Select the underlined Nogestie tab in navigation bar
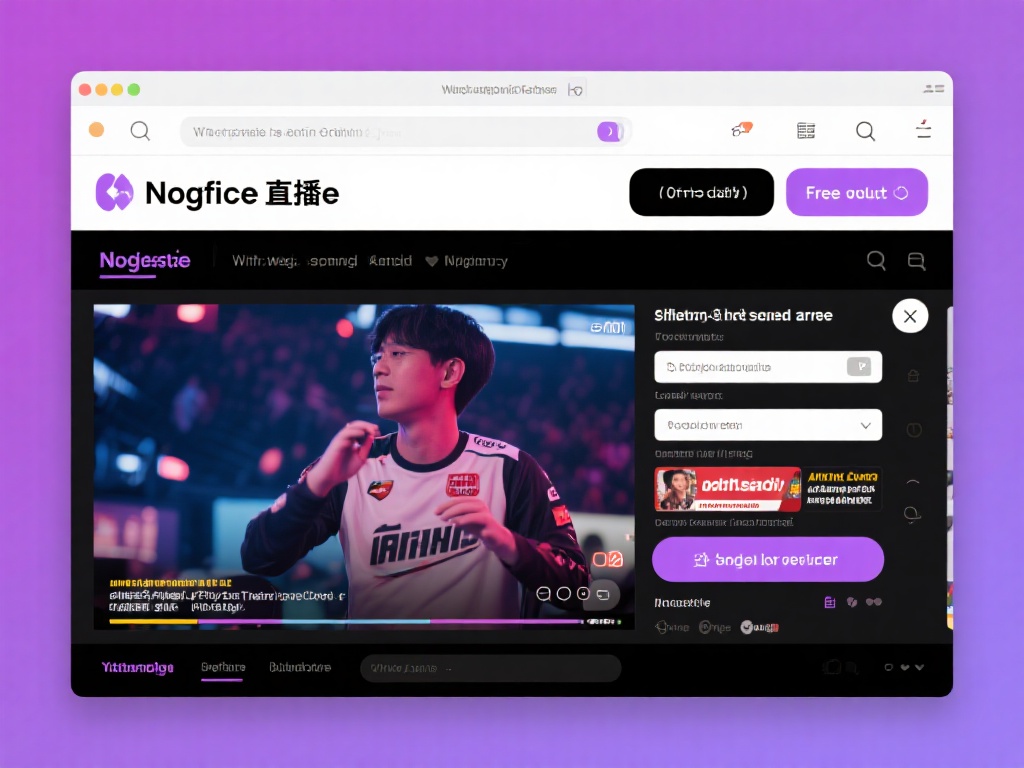The image size is (1024, 768). (144, 261)
